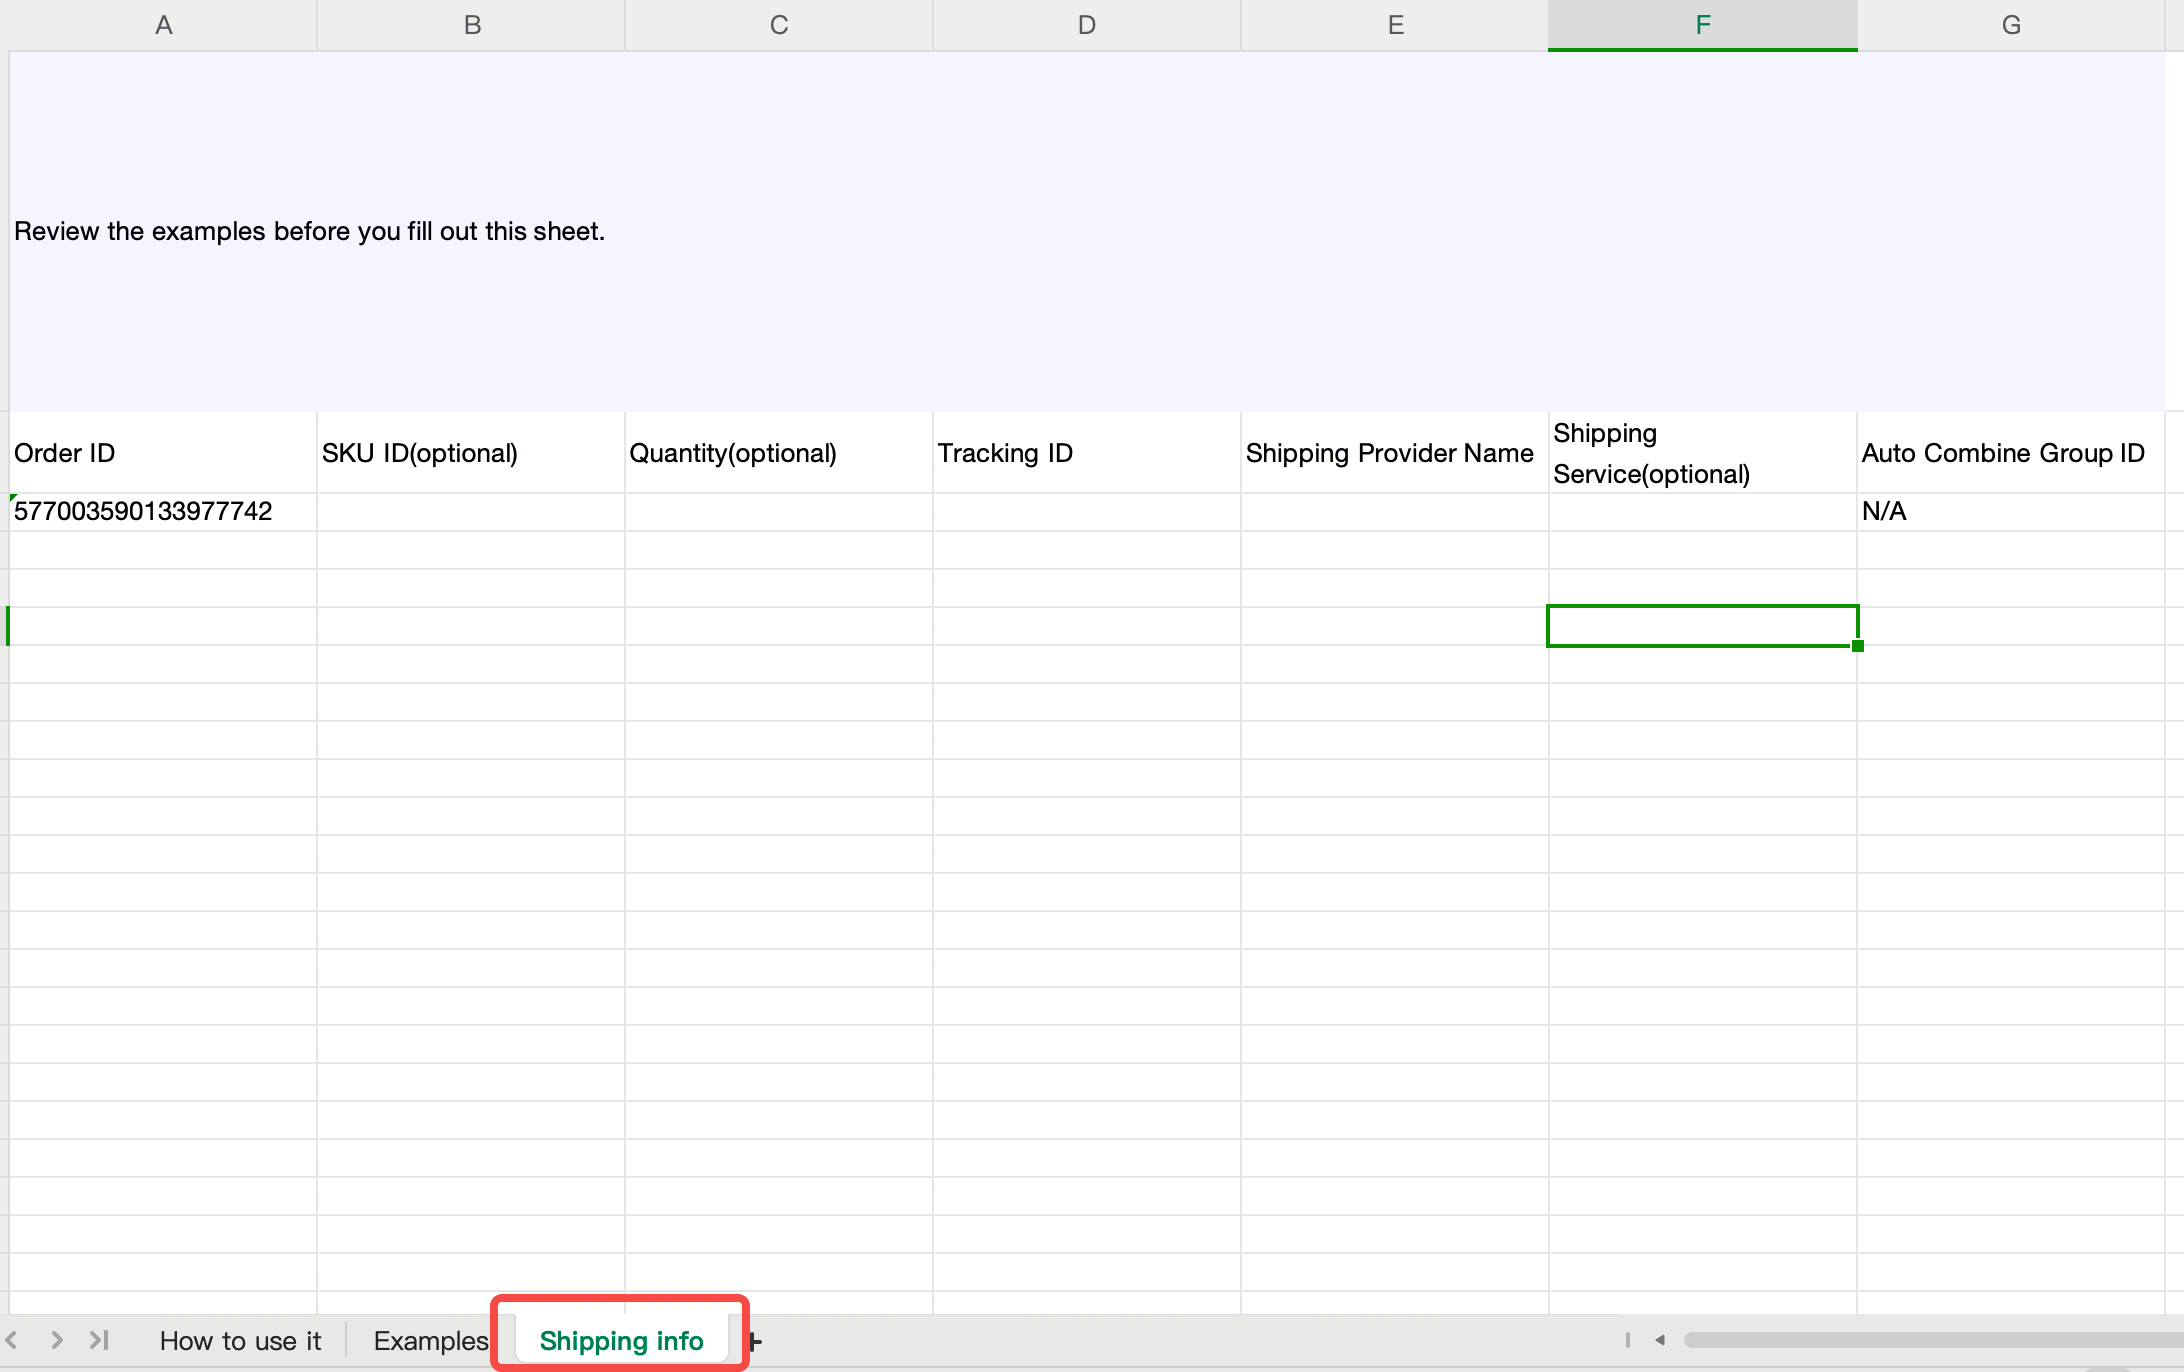
Task: Click the sheet tab splitter handle
Action: tap(1628, 1340)
